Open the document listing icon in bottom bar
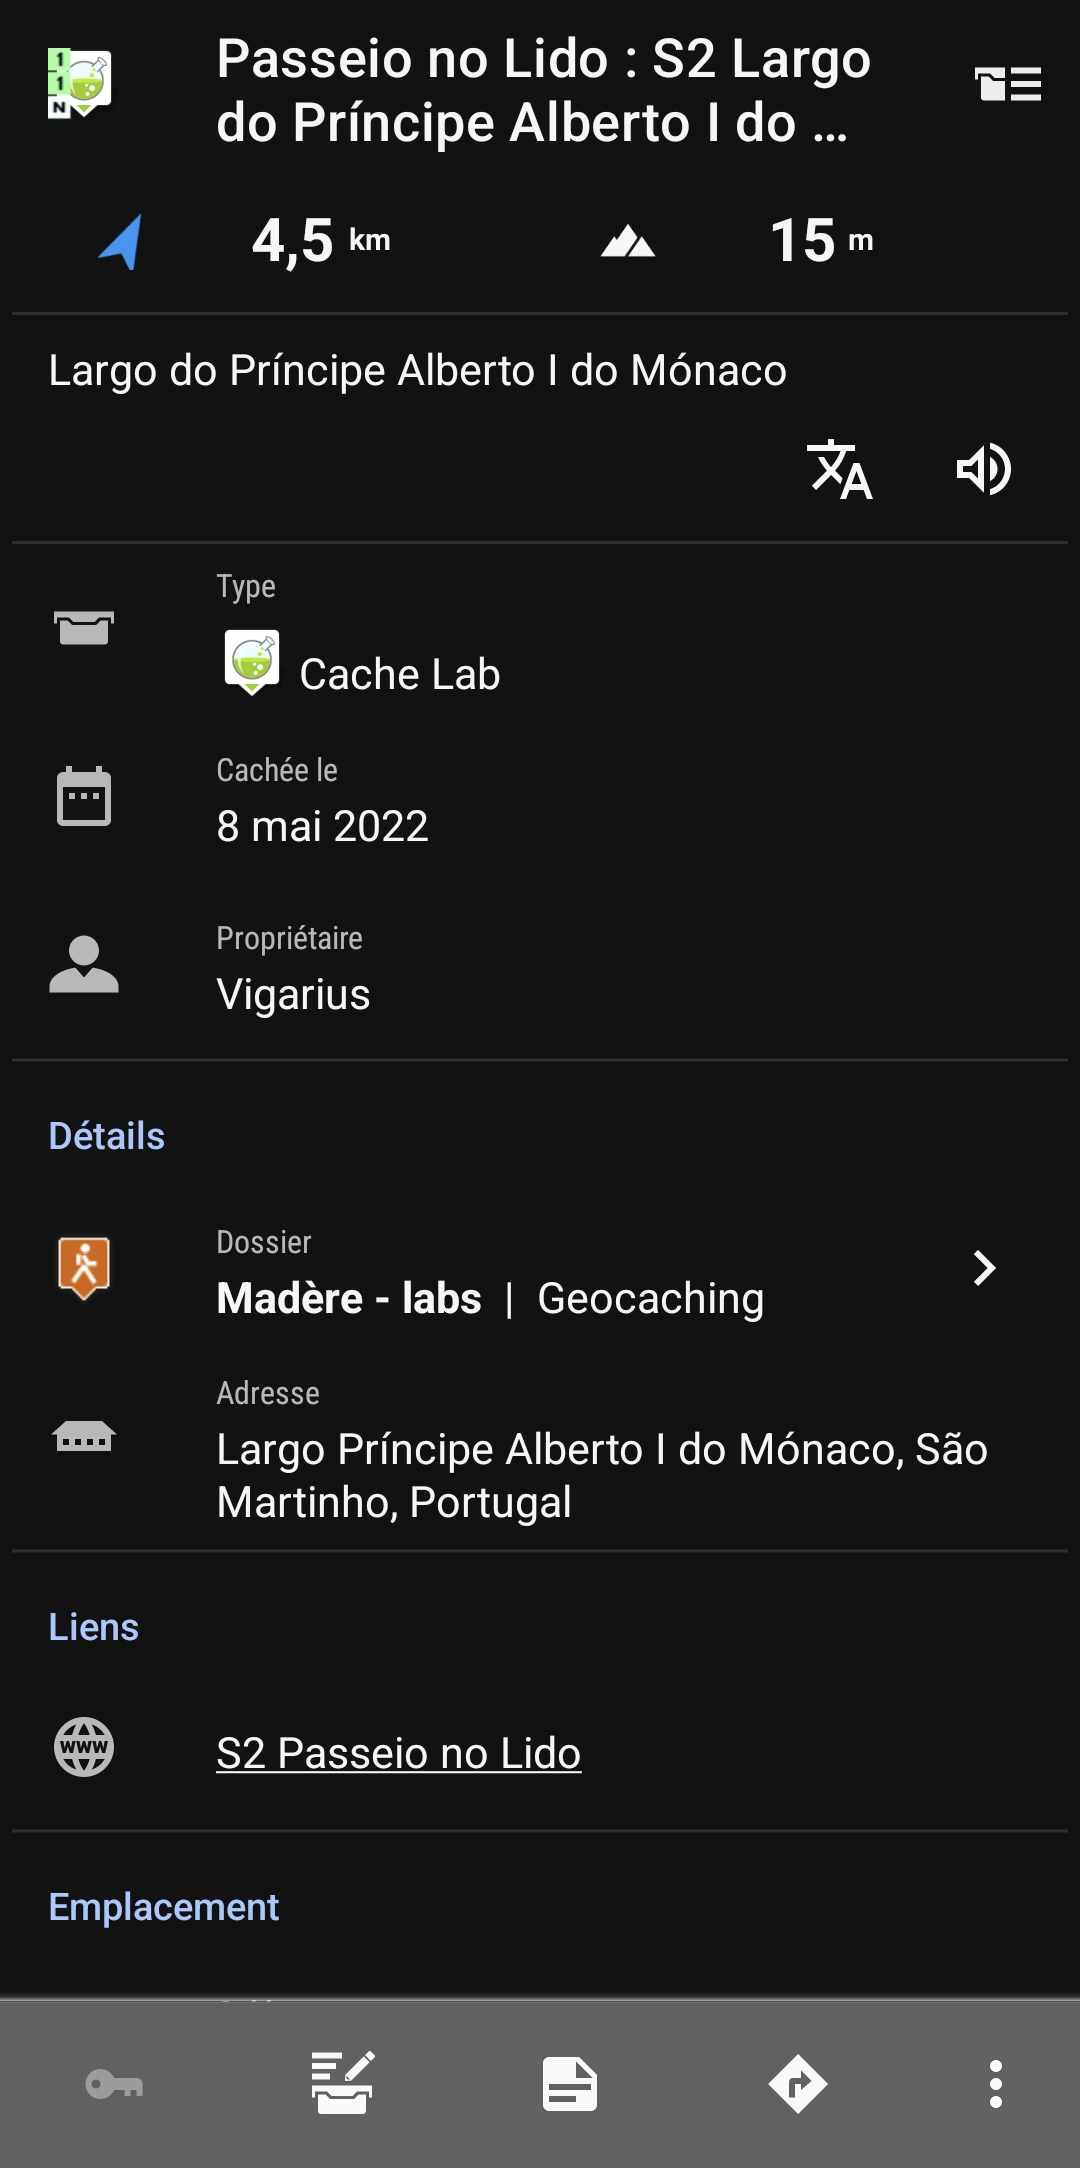 tap(570, 2085)
